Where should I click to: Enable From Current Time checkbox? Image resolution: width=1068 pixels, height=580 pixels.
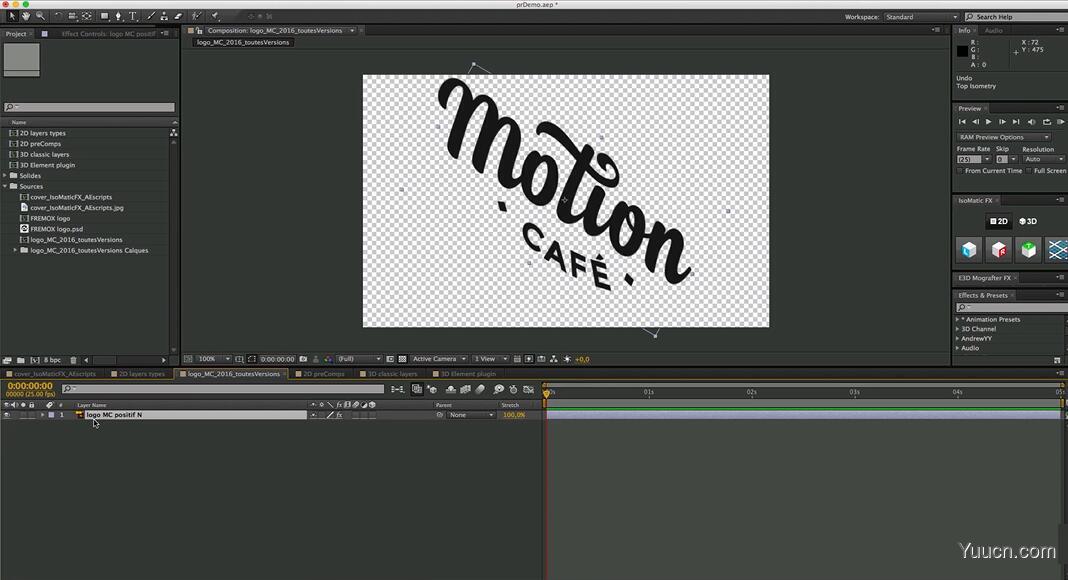[x=960, y=171]
